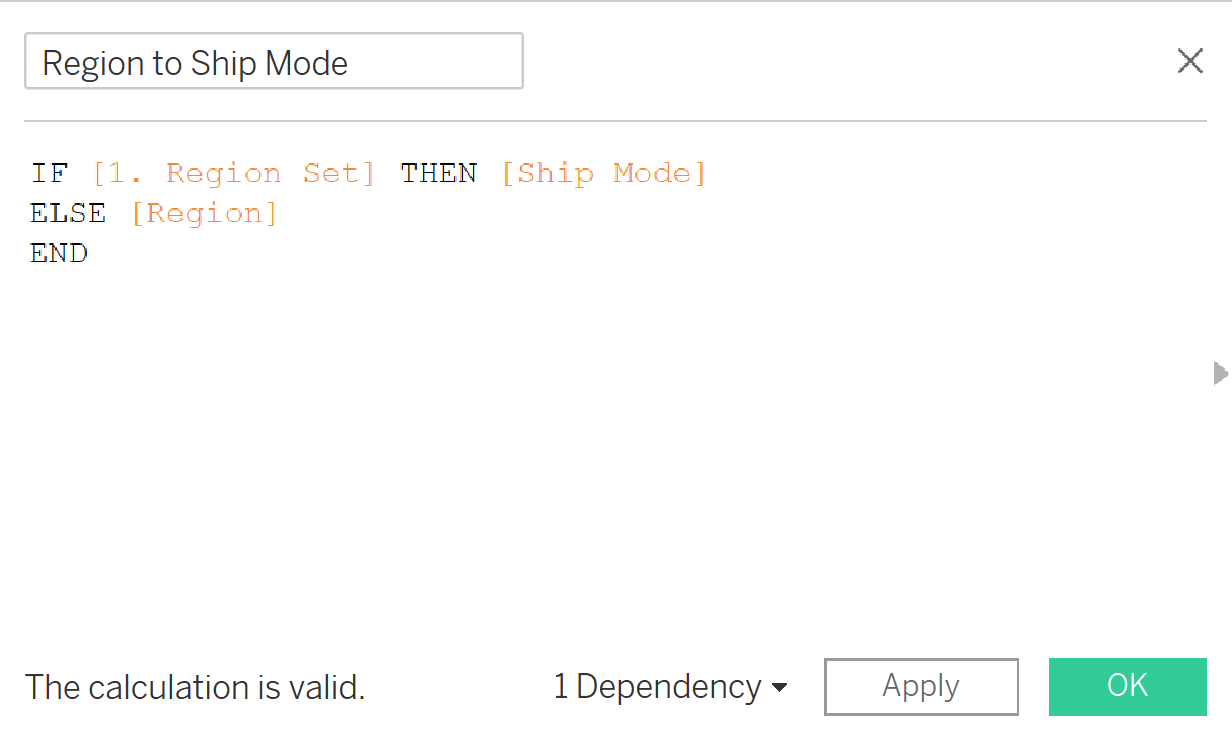
Task: Click the [Ship Mode] field reference
Action: 603,173
